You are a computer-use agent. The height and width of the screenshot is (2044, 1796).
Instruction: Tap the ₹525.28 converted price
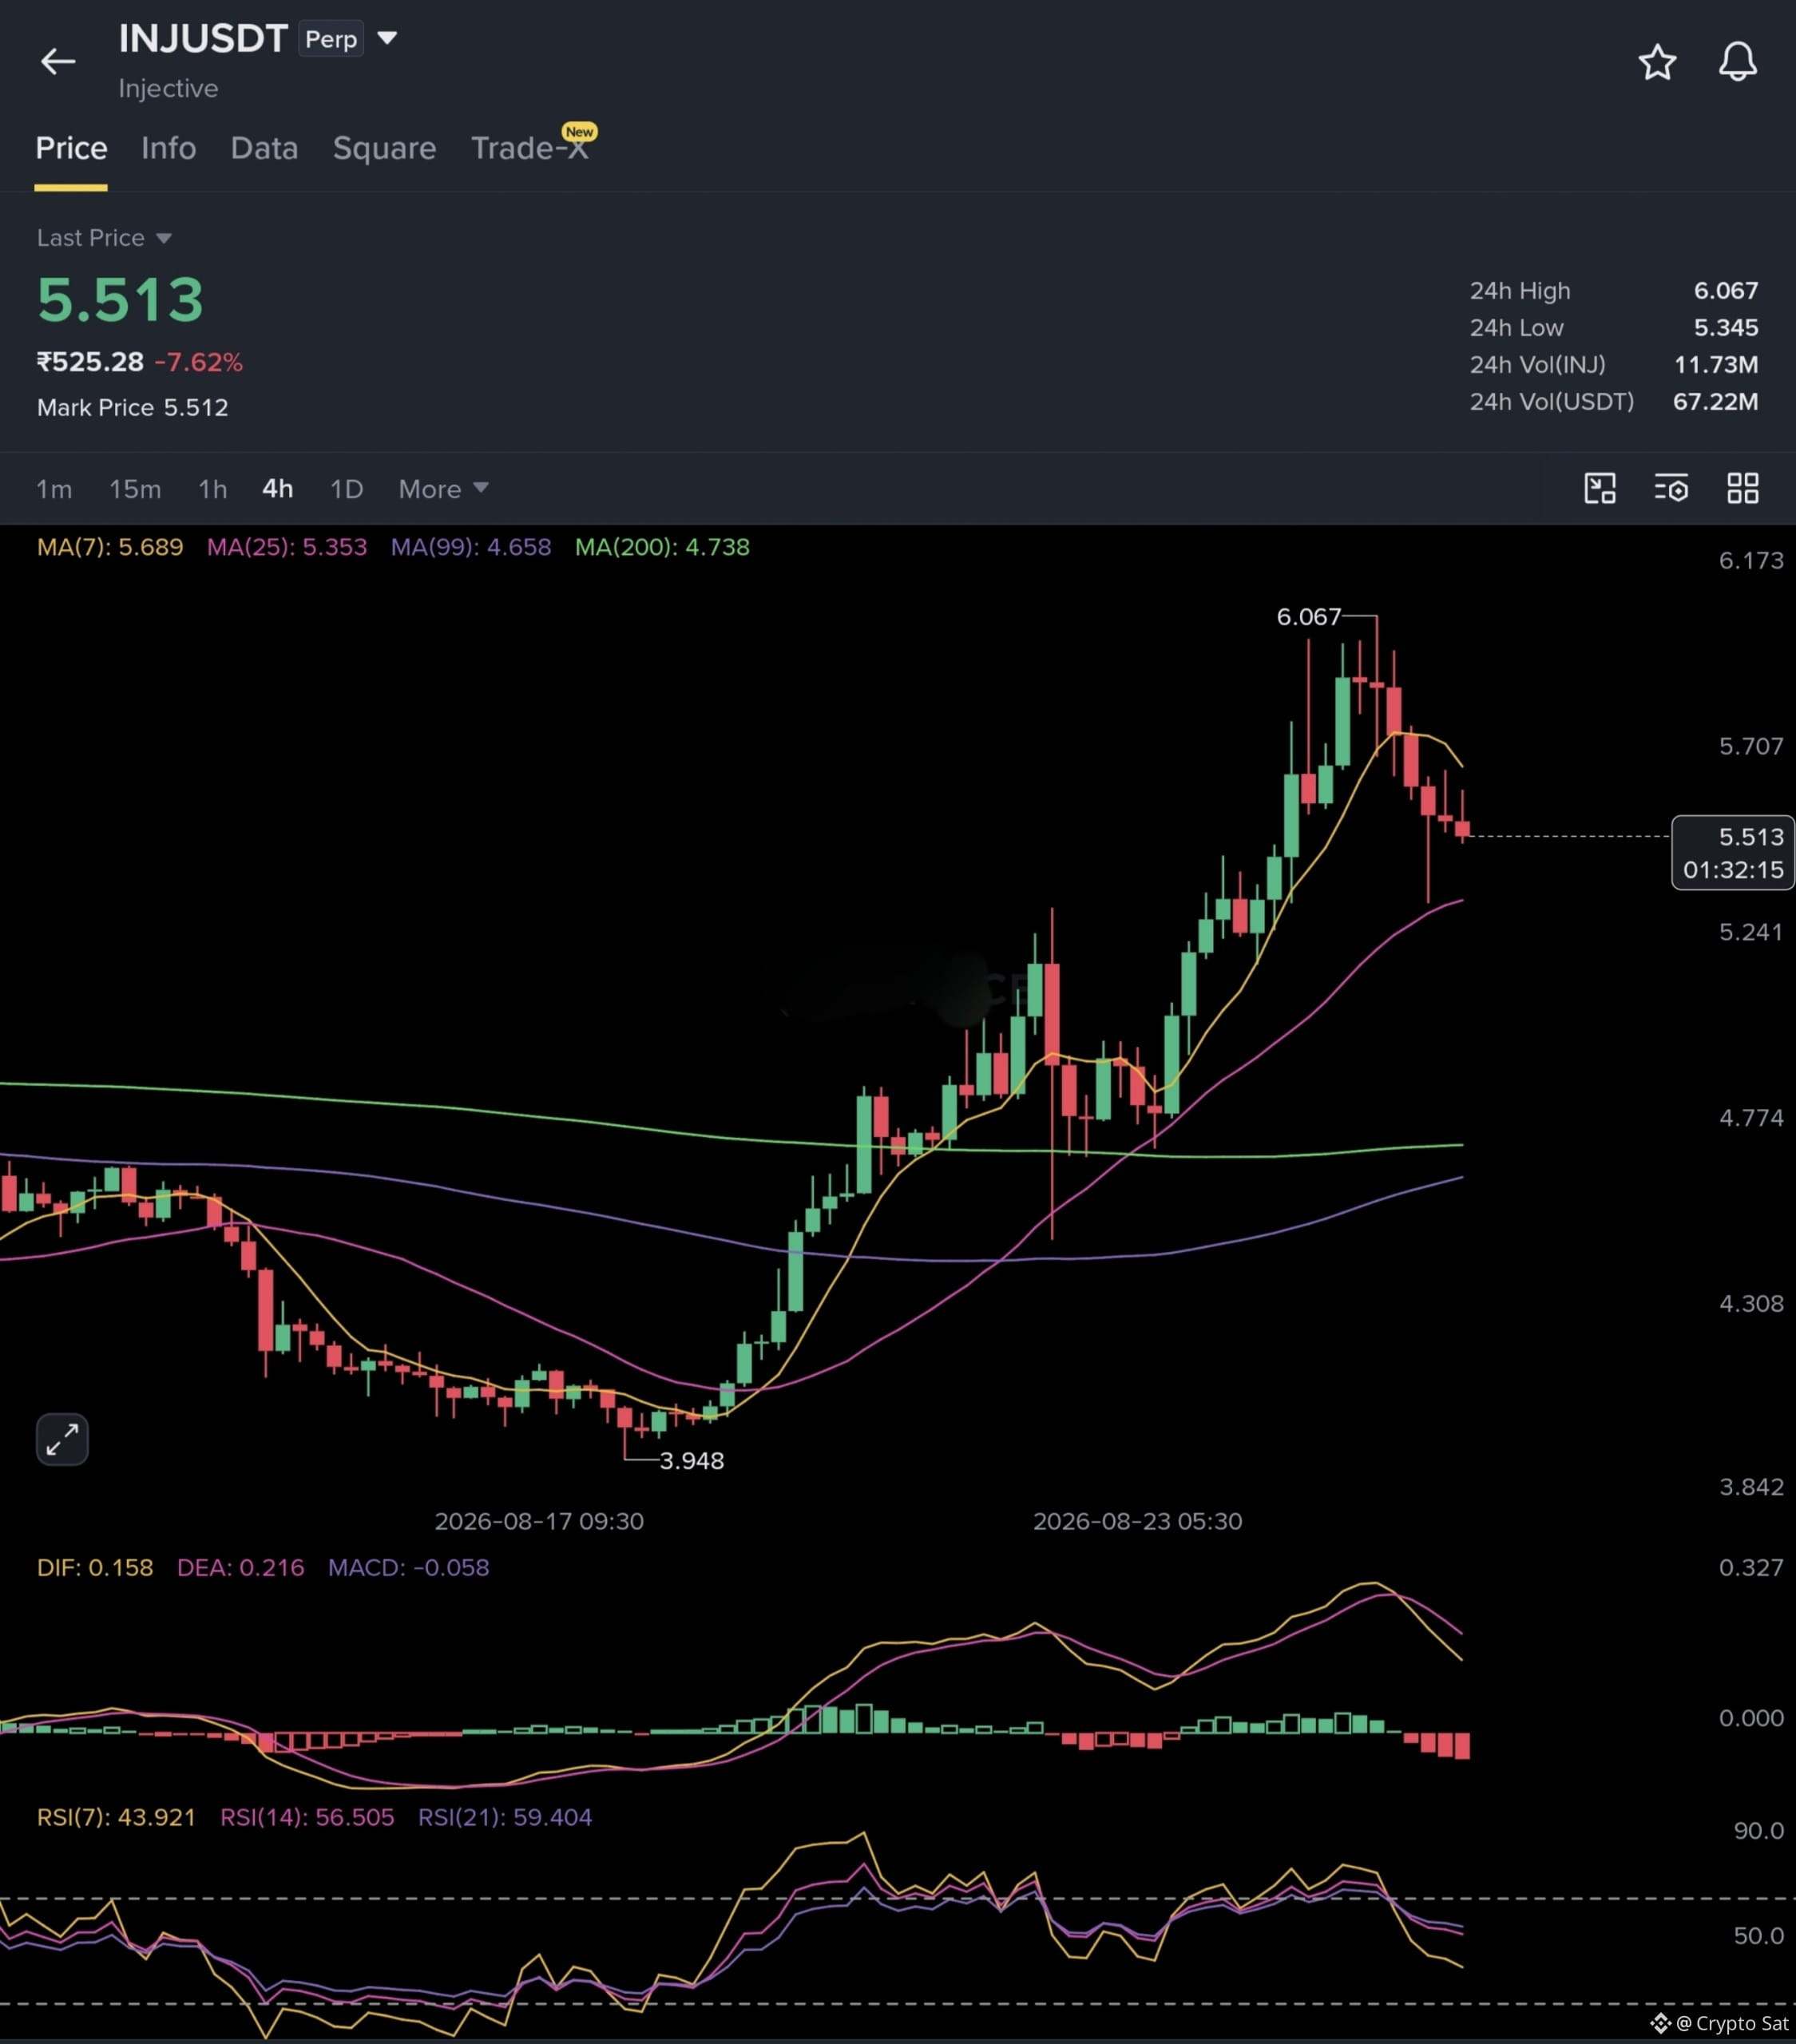pos(90,362)
